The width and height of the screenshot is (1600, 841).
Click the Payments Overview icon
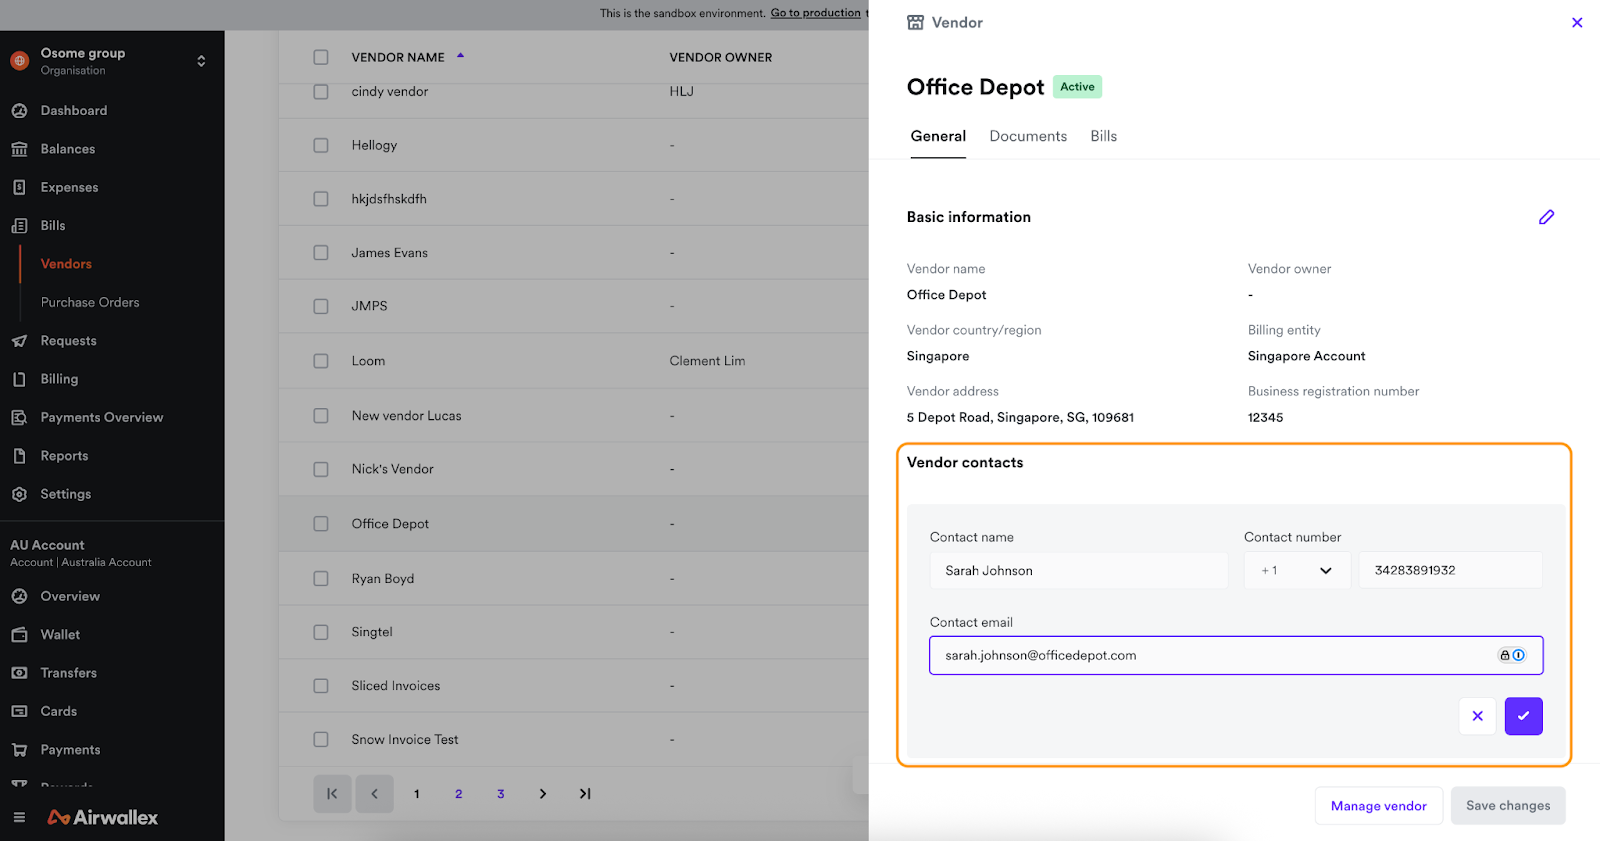click(x=19, y=418)
